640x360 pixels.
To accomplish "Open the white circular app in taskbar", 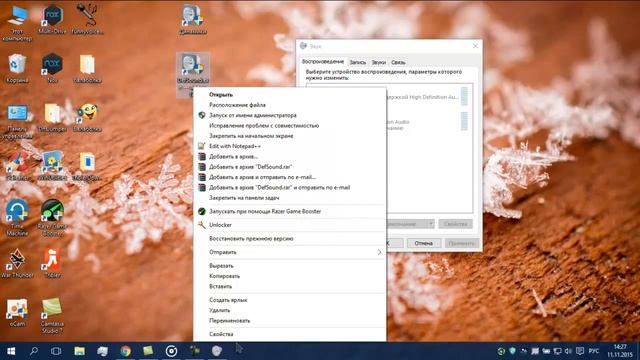I will (x=171, y=351).
